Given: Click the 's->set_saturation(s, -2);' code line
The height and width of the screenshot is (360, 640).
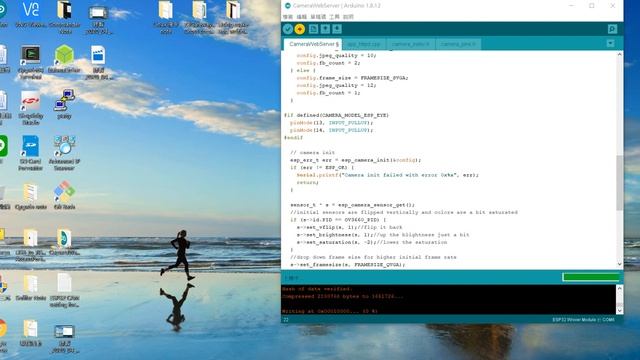Looking at the screenshot, I should (371, 242).
